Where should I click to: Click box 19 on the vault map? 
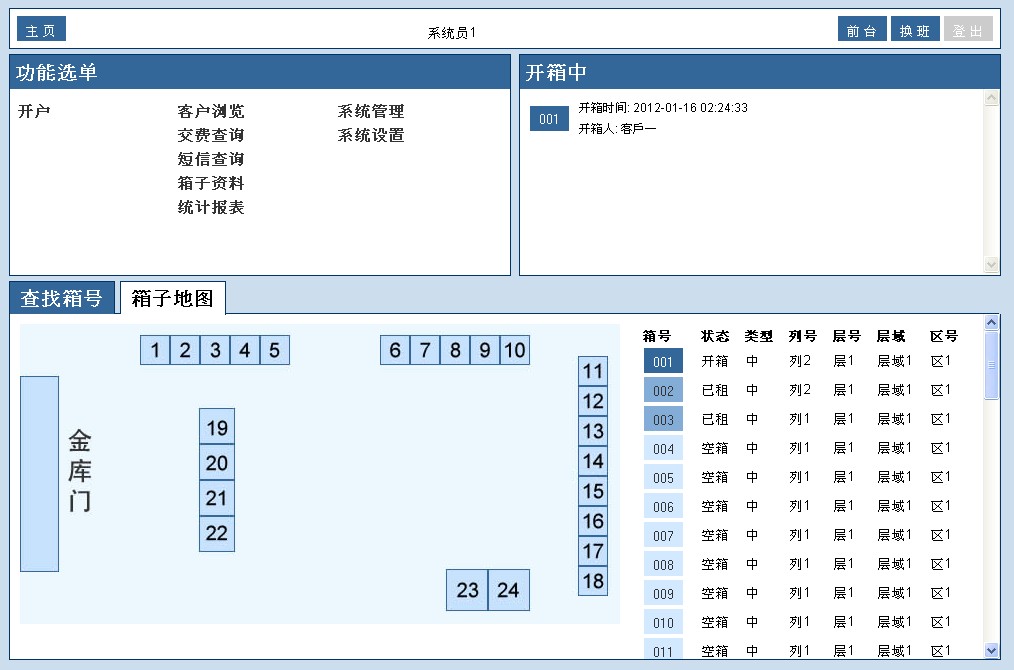pyautogui.click(x=217, y=427)
